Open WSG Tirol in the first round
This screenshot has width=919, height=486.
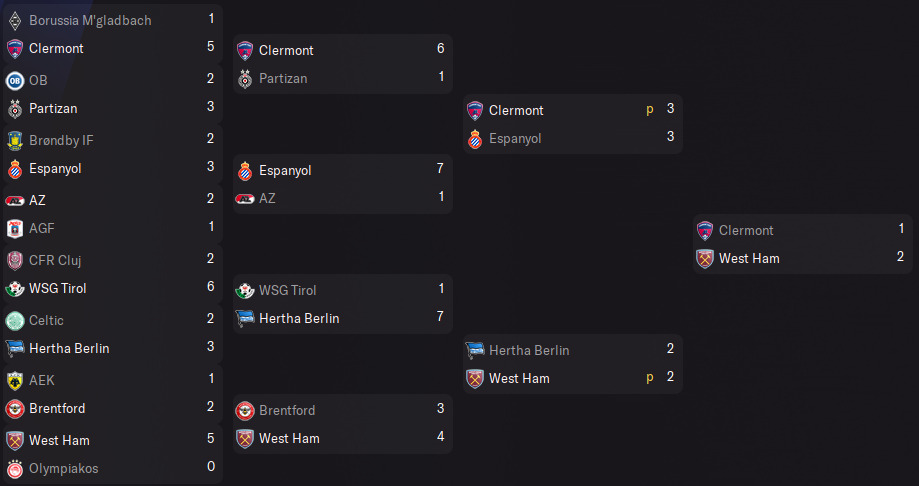pyautogui.click(x=57, y=288)
